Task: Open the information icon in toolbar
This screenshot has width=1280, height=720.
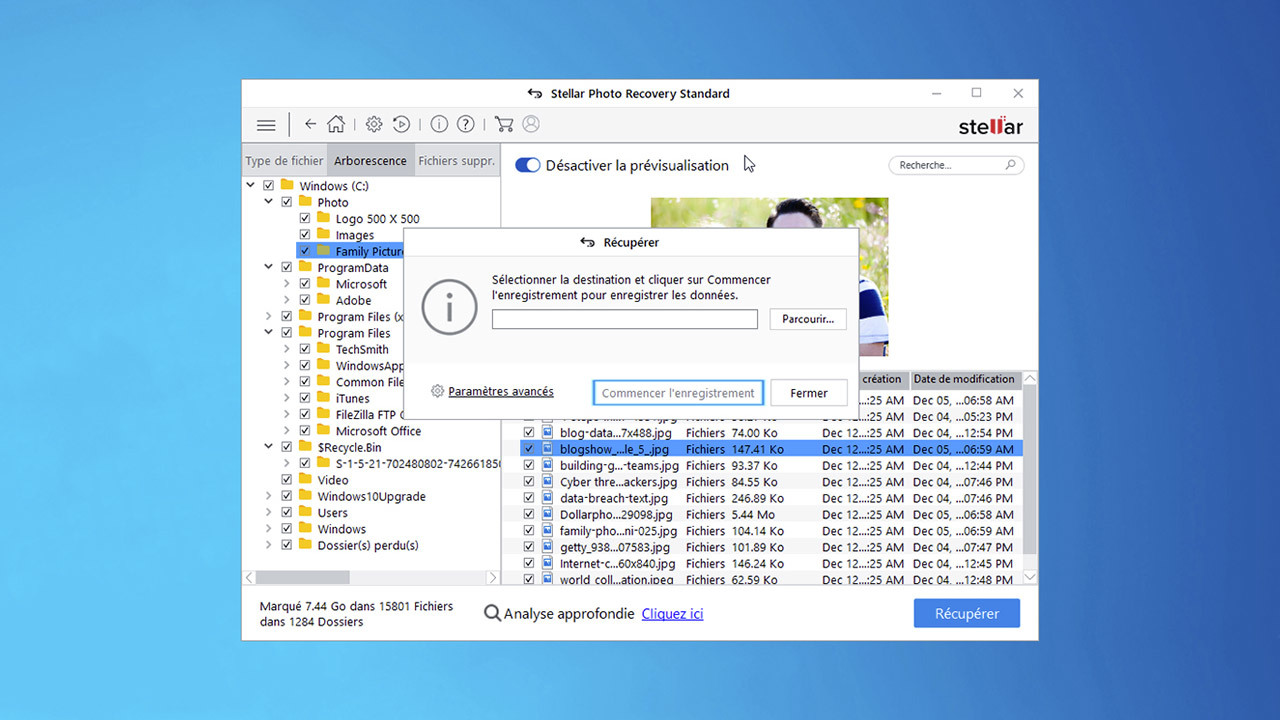Action: pos(439,124)
